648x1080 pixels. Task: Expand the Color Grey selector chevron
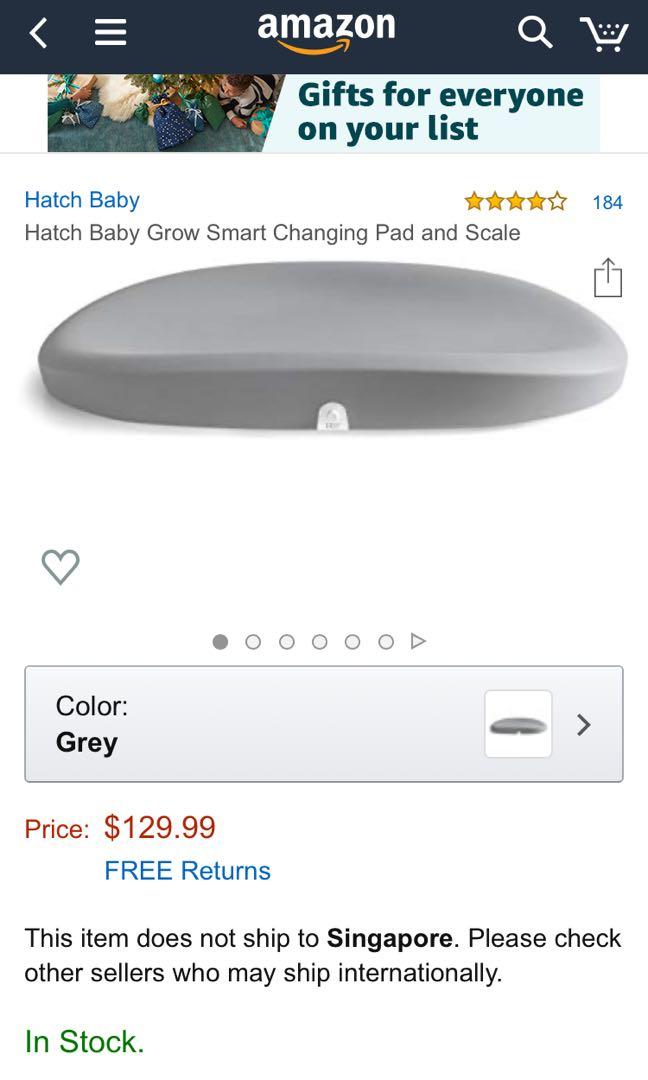click(x=584, y=725)
